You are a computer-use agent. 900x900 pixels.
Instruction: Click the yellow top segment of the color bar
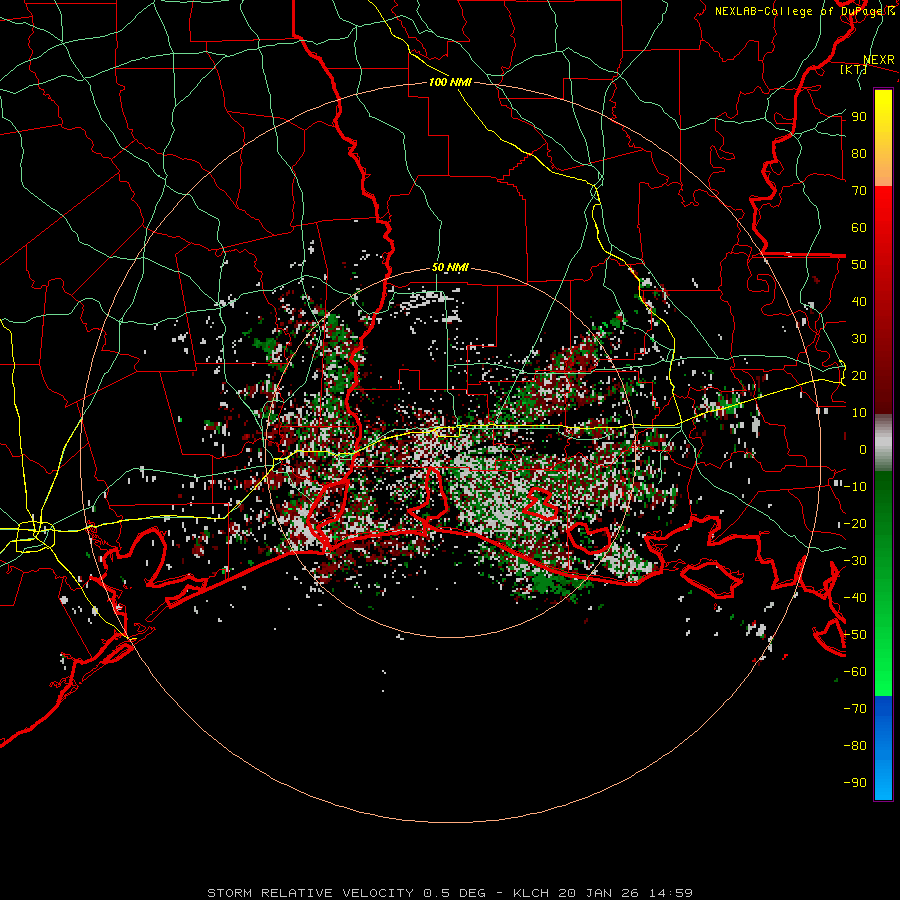(x=883, y=138)
